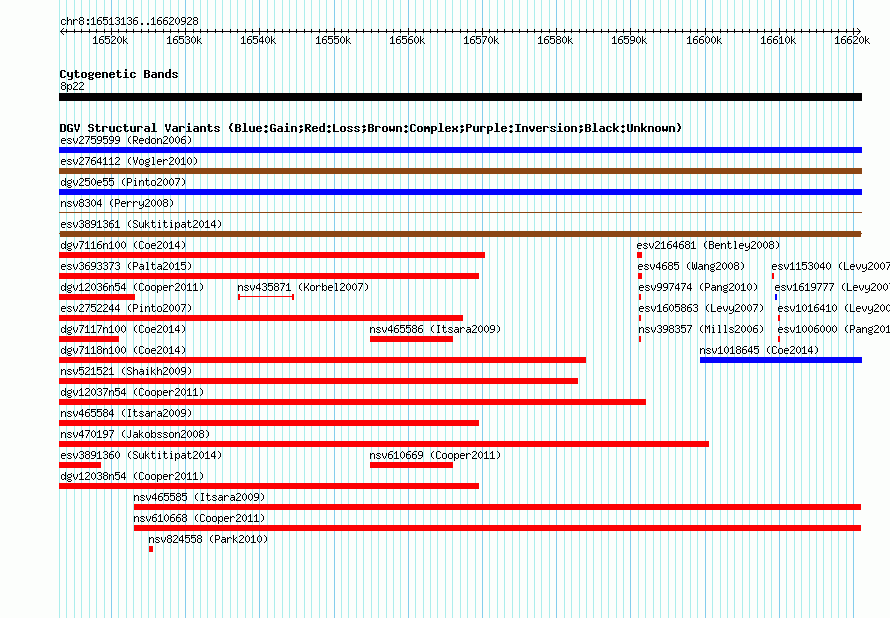Open esv3891361 (Suktitipat2014) label
Viewport: 890px width, 618px height.
141,224
